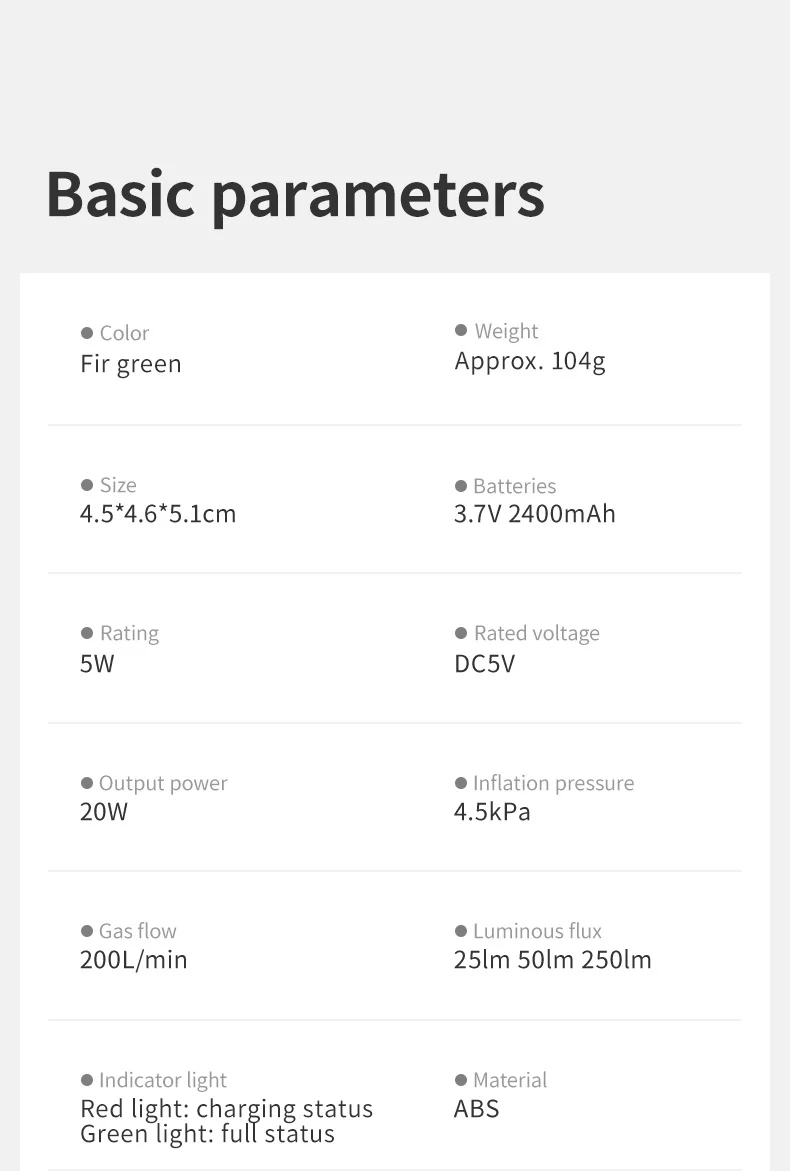
Task: Click the 200L/min gas flow value
Action: coord(134,960)
